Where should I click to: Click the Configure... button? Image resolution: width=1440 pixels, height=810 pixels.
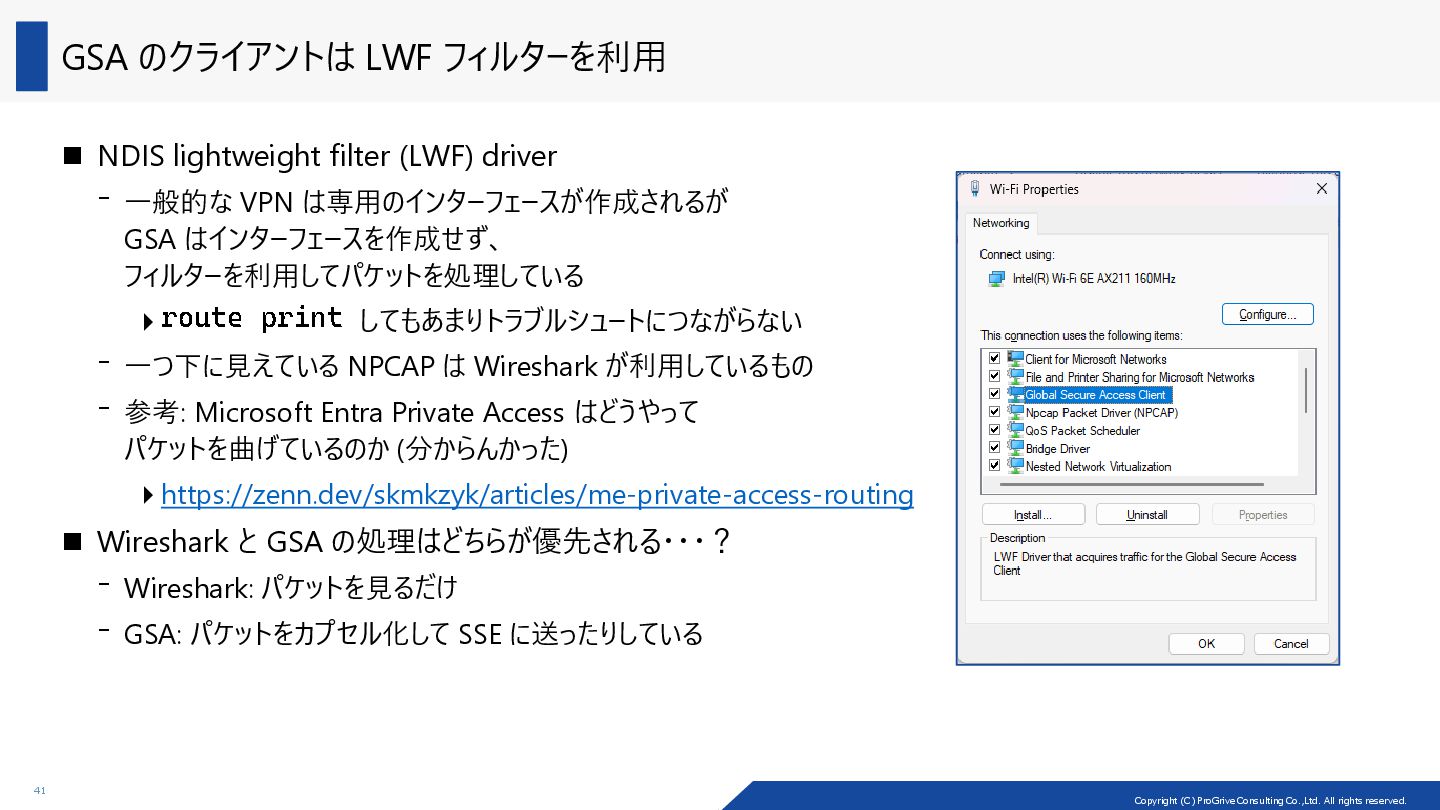click(1267, 314)
